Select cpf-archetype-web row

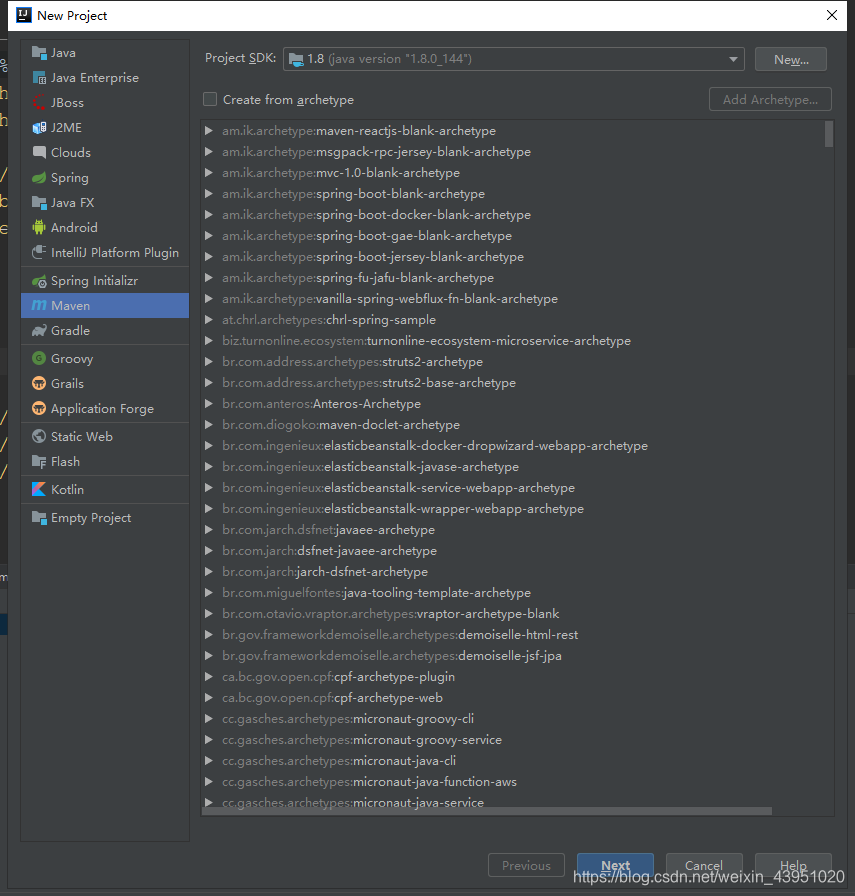(x=513, y=698)
